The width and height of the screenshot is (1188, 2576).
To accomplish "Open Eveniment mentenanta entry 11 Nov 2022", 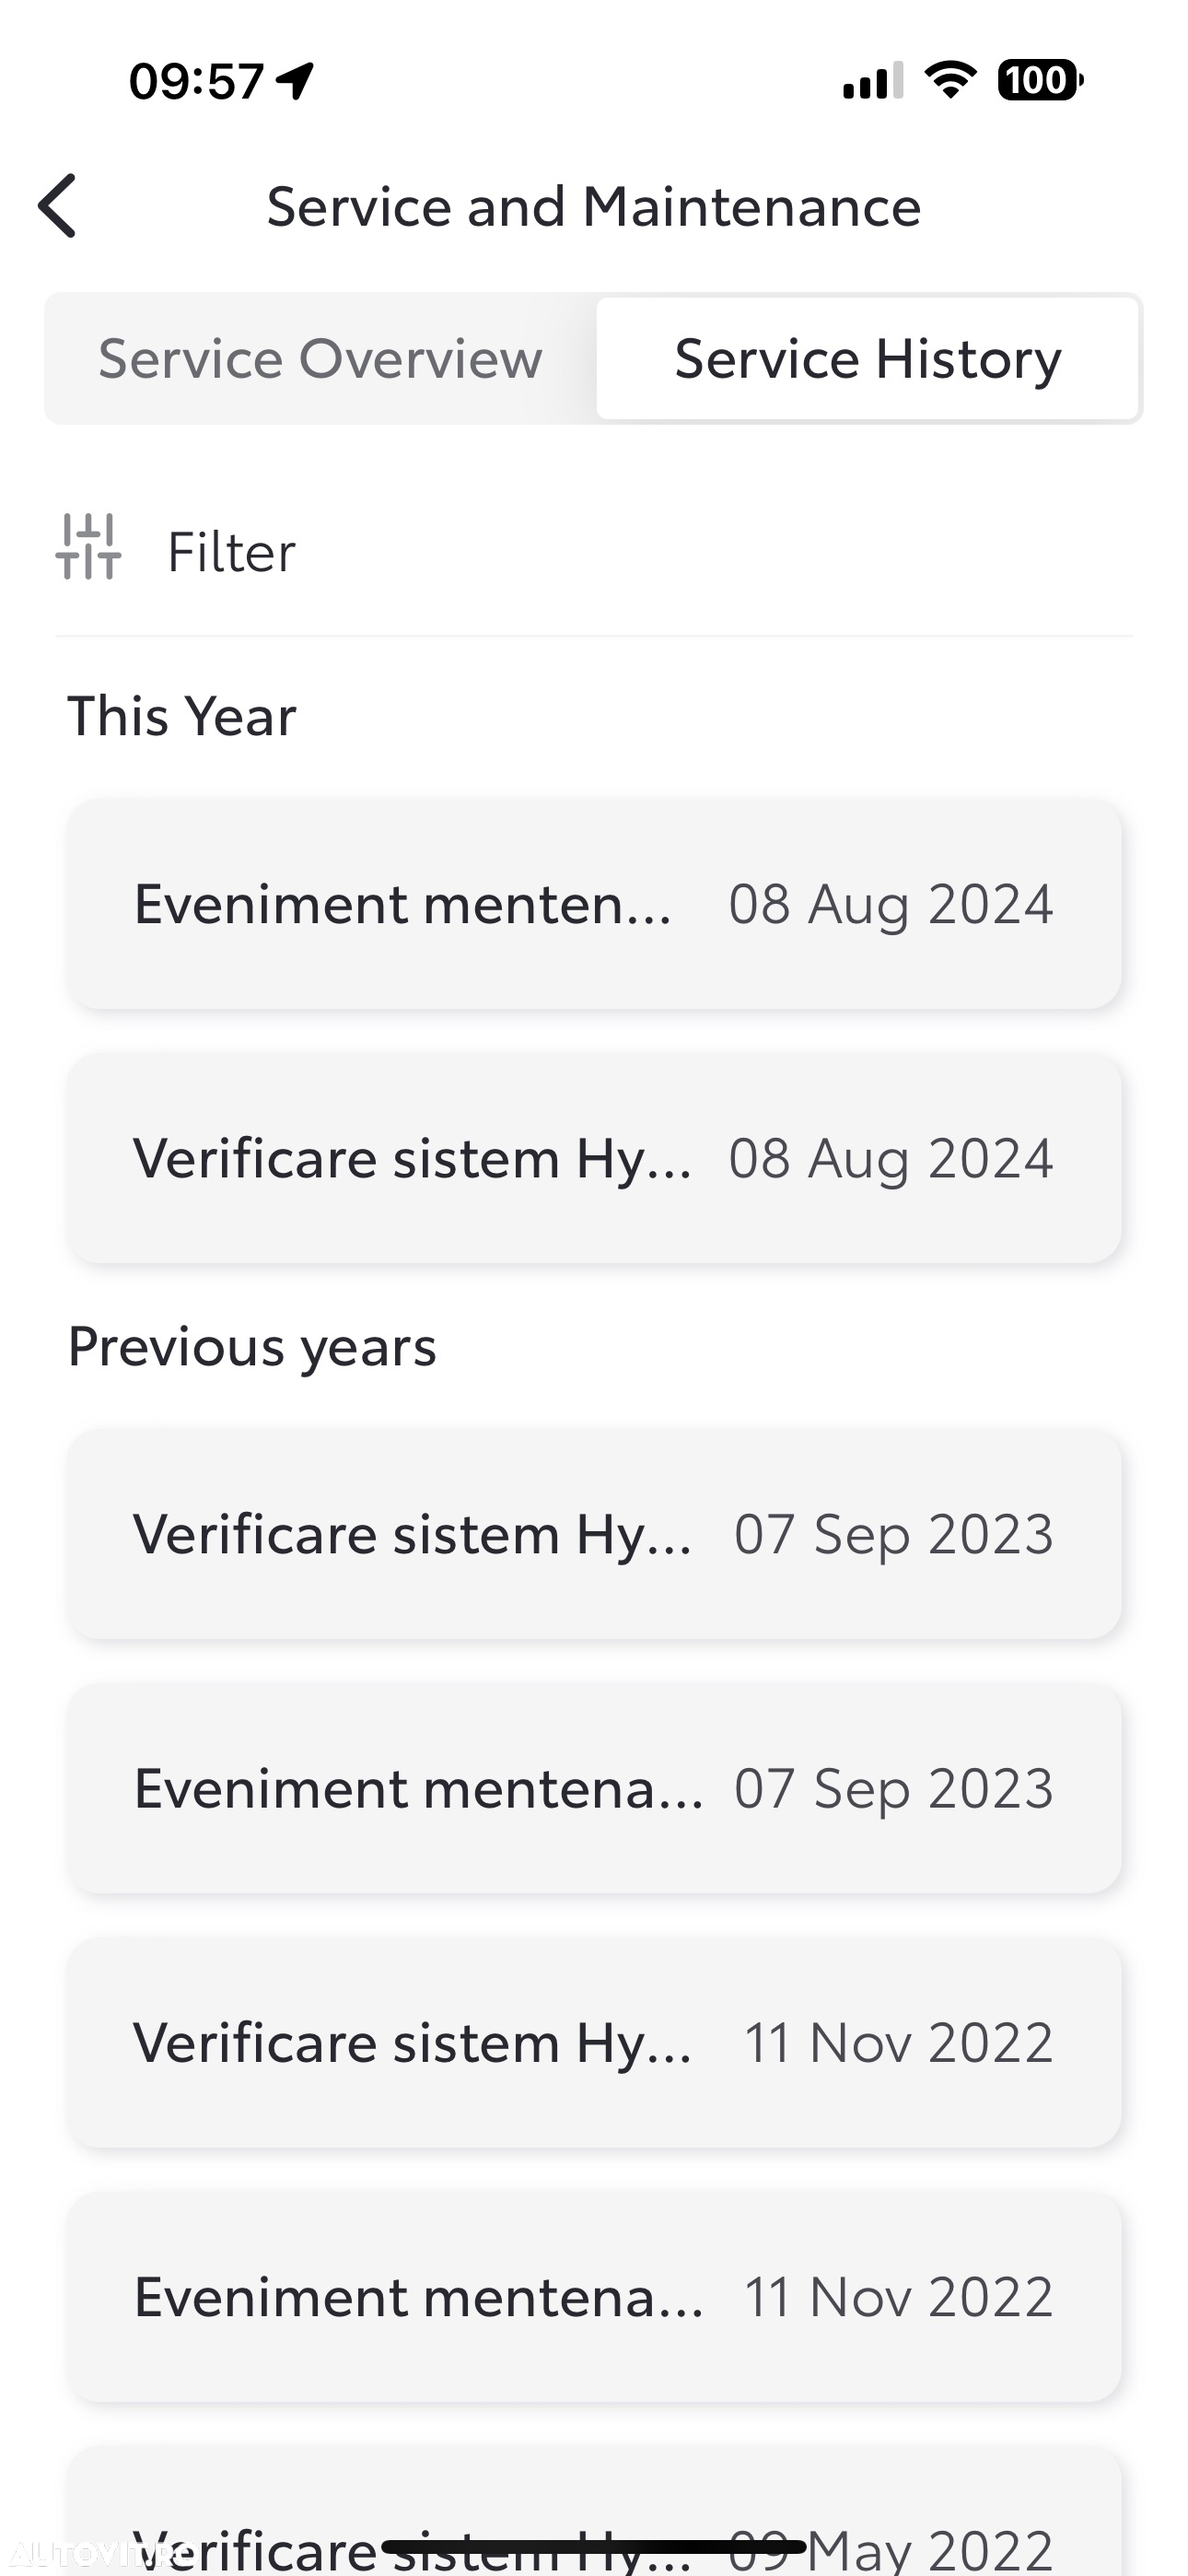I will pos(594,2297).
